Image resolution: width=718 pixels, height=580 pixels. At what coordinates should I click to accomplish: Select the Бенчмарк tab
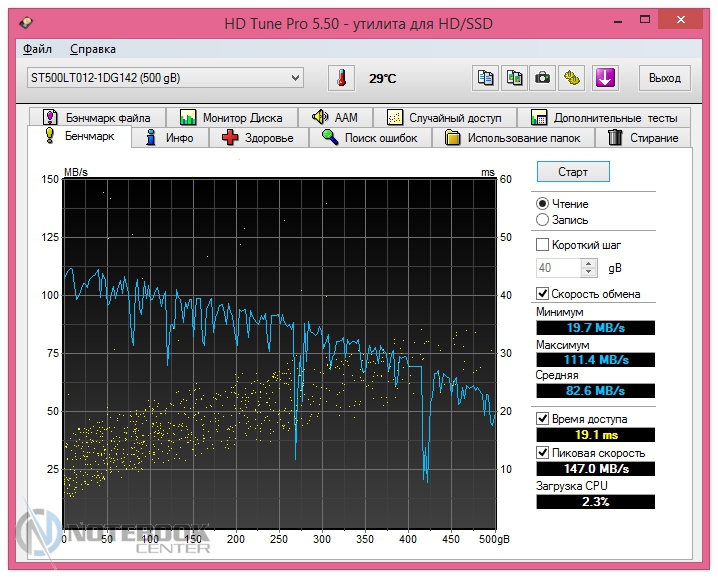[80, 136]
